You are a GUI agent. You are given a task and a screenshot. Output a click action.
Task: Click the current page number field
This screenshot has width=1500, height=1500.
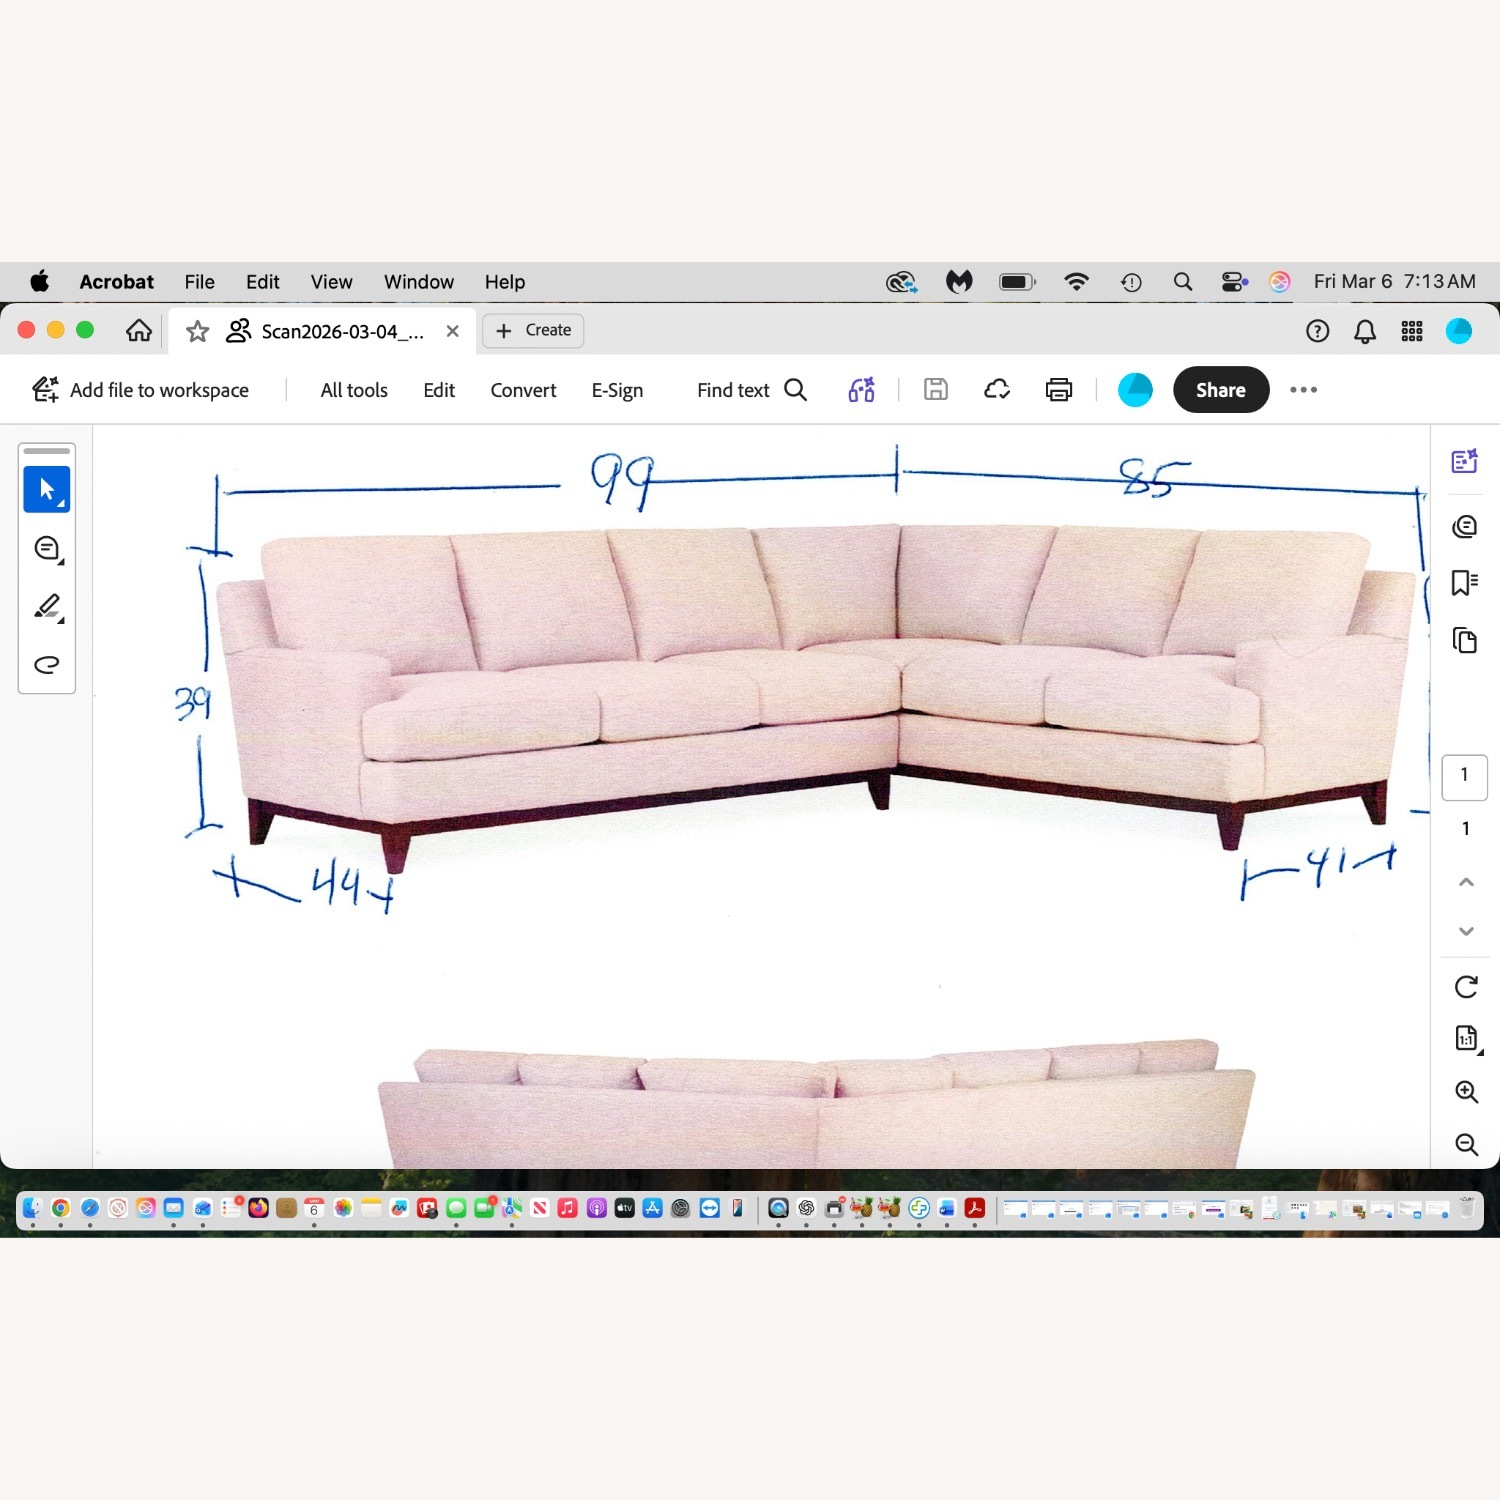1464,776
